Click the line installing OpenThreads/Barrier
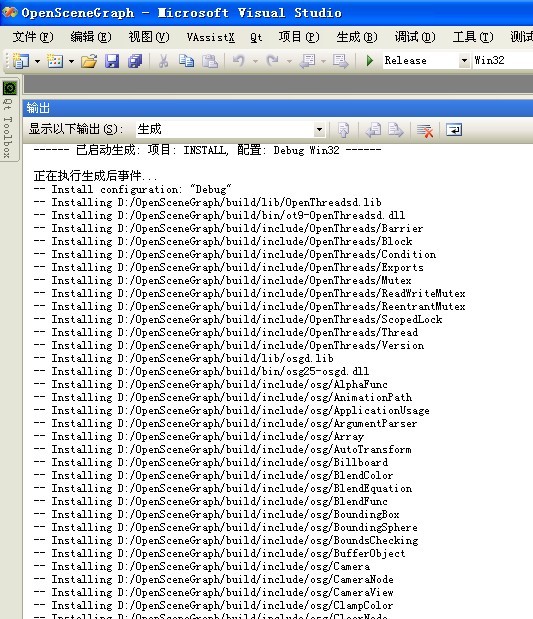The image size is (533, 619). pyautogui.click(x=228, y=229)
